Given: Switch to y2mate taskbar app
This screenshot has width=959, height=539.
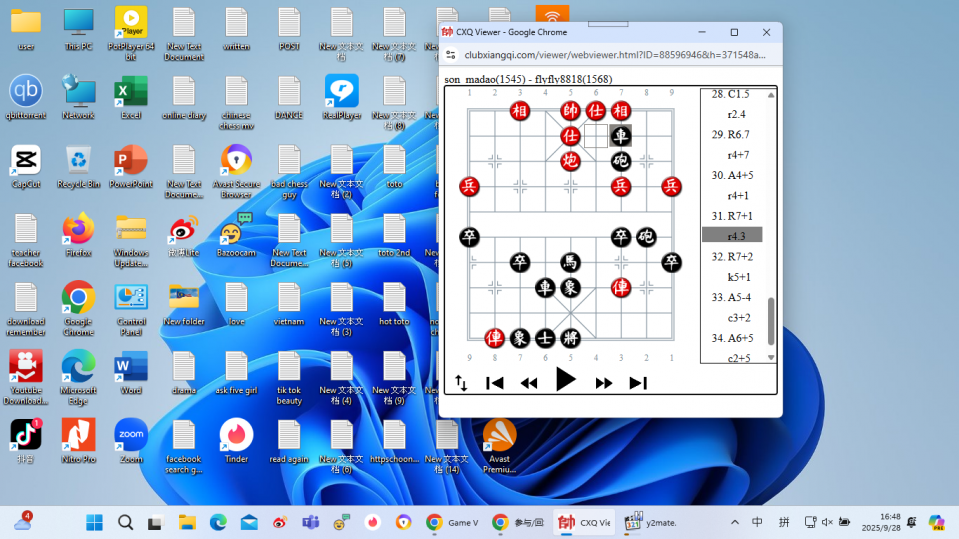Looking at the screenshot, I should coord(652,522).
